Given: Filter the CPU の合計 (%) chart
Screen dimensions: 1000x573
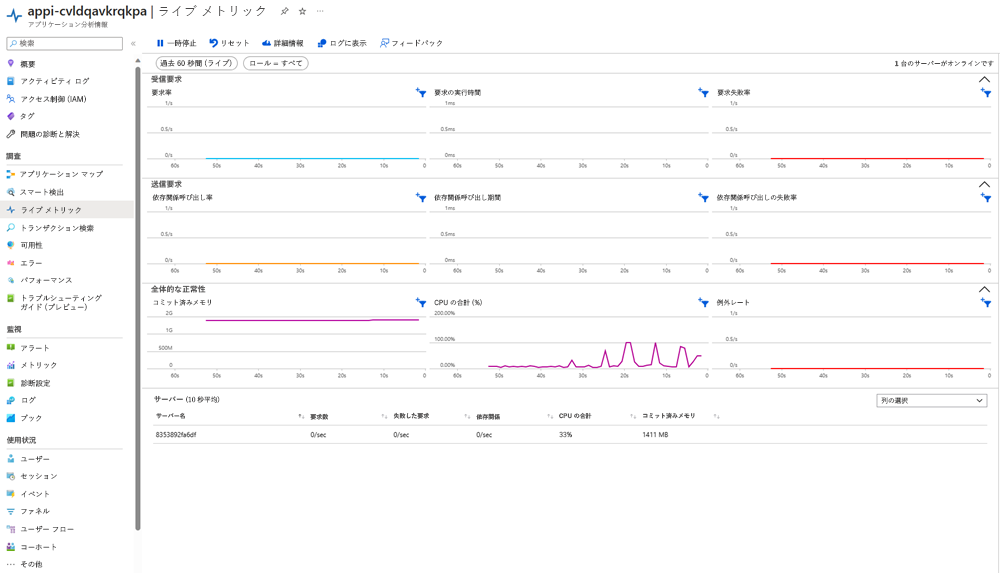Looking at the screenshot, I should (703, 302).
